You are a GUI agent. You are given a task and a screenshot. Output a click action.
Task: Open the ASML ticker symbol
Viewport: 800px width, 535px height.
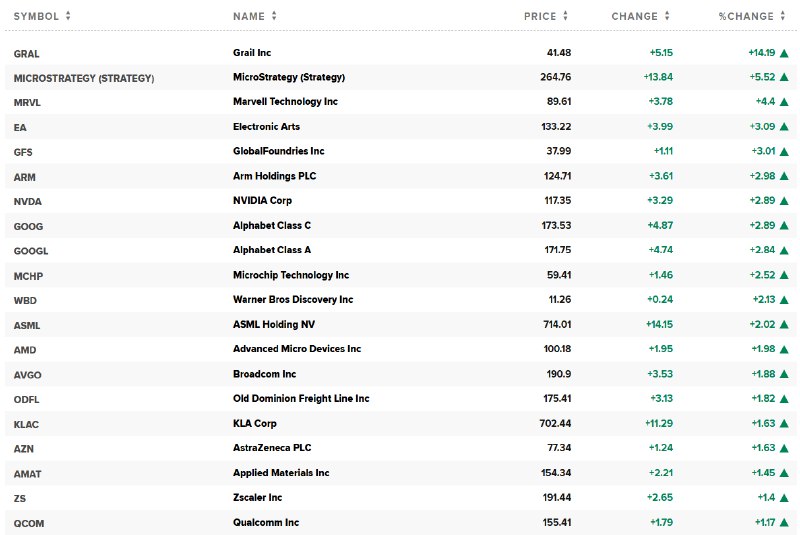(27, 325)
